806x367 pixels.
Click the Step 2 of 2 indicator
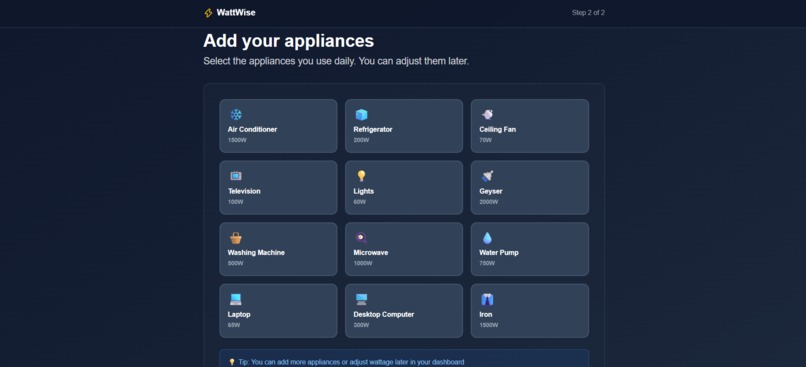point(588,13)
